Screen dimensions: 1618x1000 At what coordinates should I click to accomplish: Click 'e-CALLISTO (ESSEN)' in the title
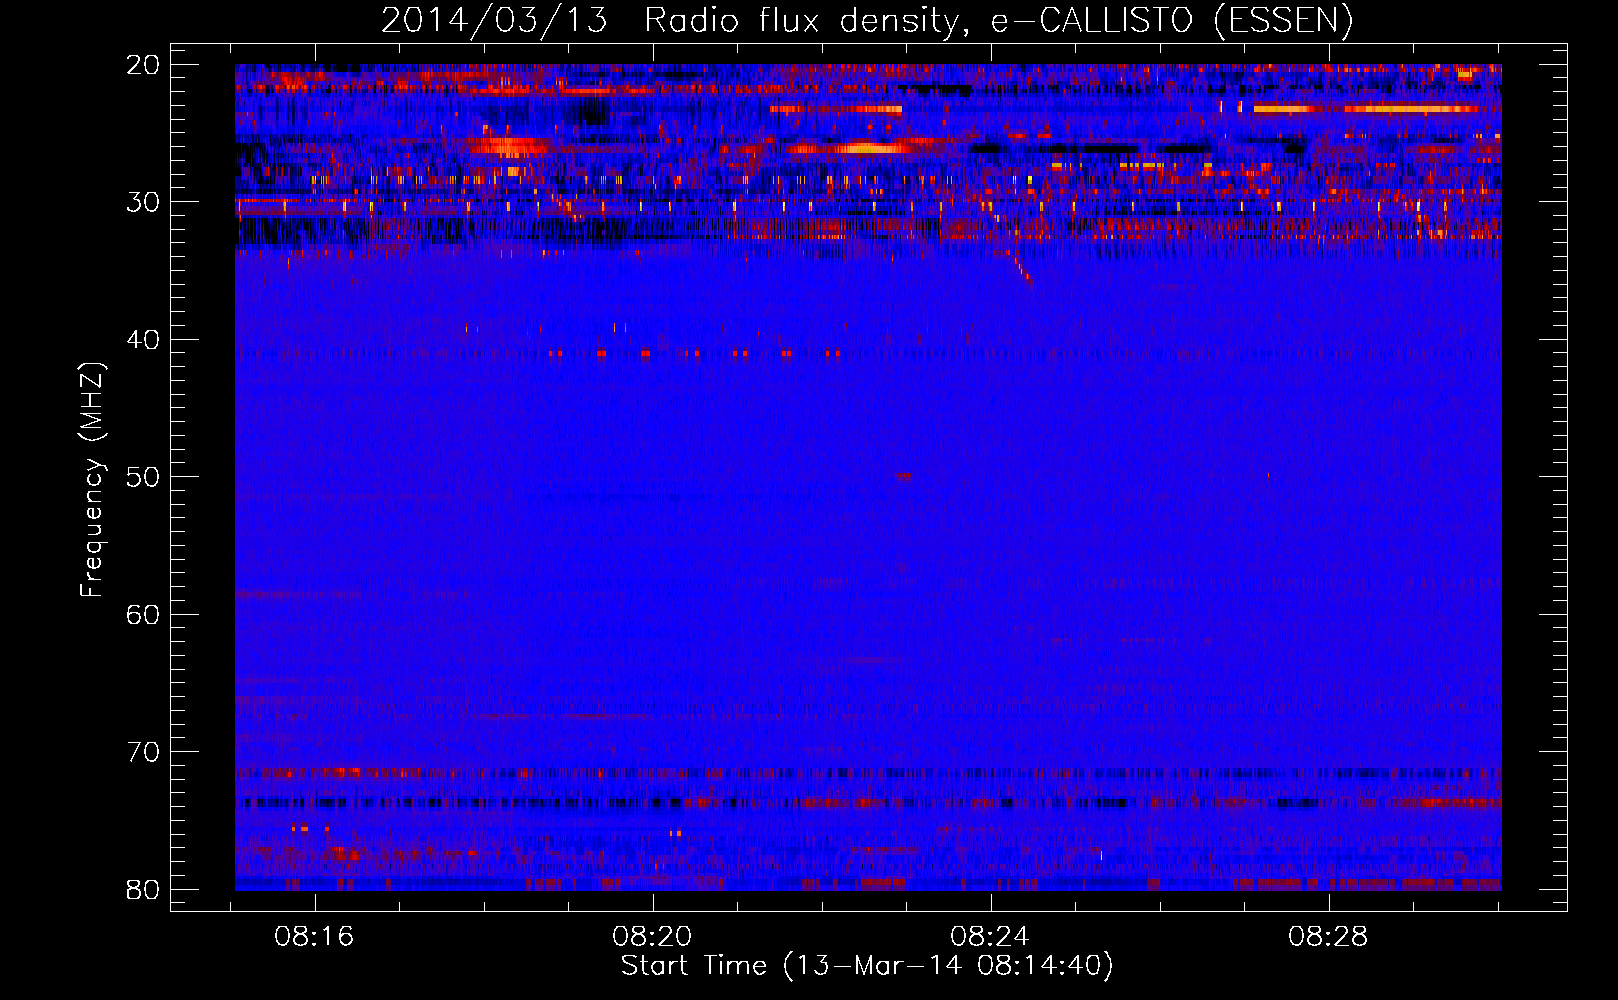tap(1172, 20)
